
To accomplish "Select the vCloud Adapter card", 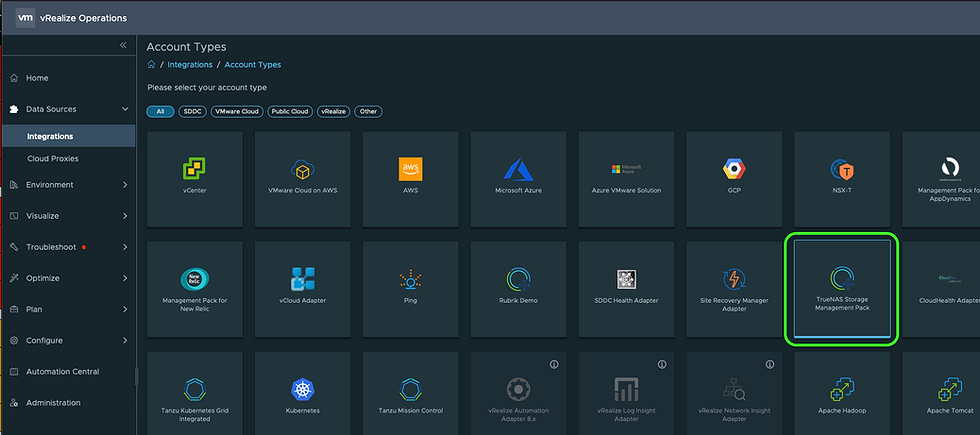I will pos(302,289).
